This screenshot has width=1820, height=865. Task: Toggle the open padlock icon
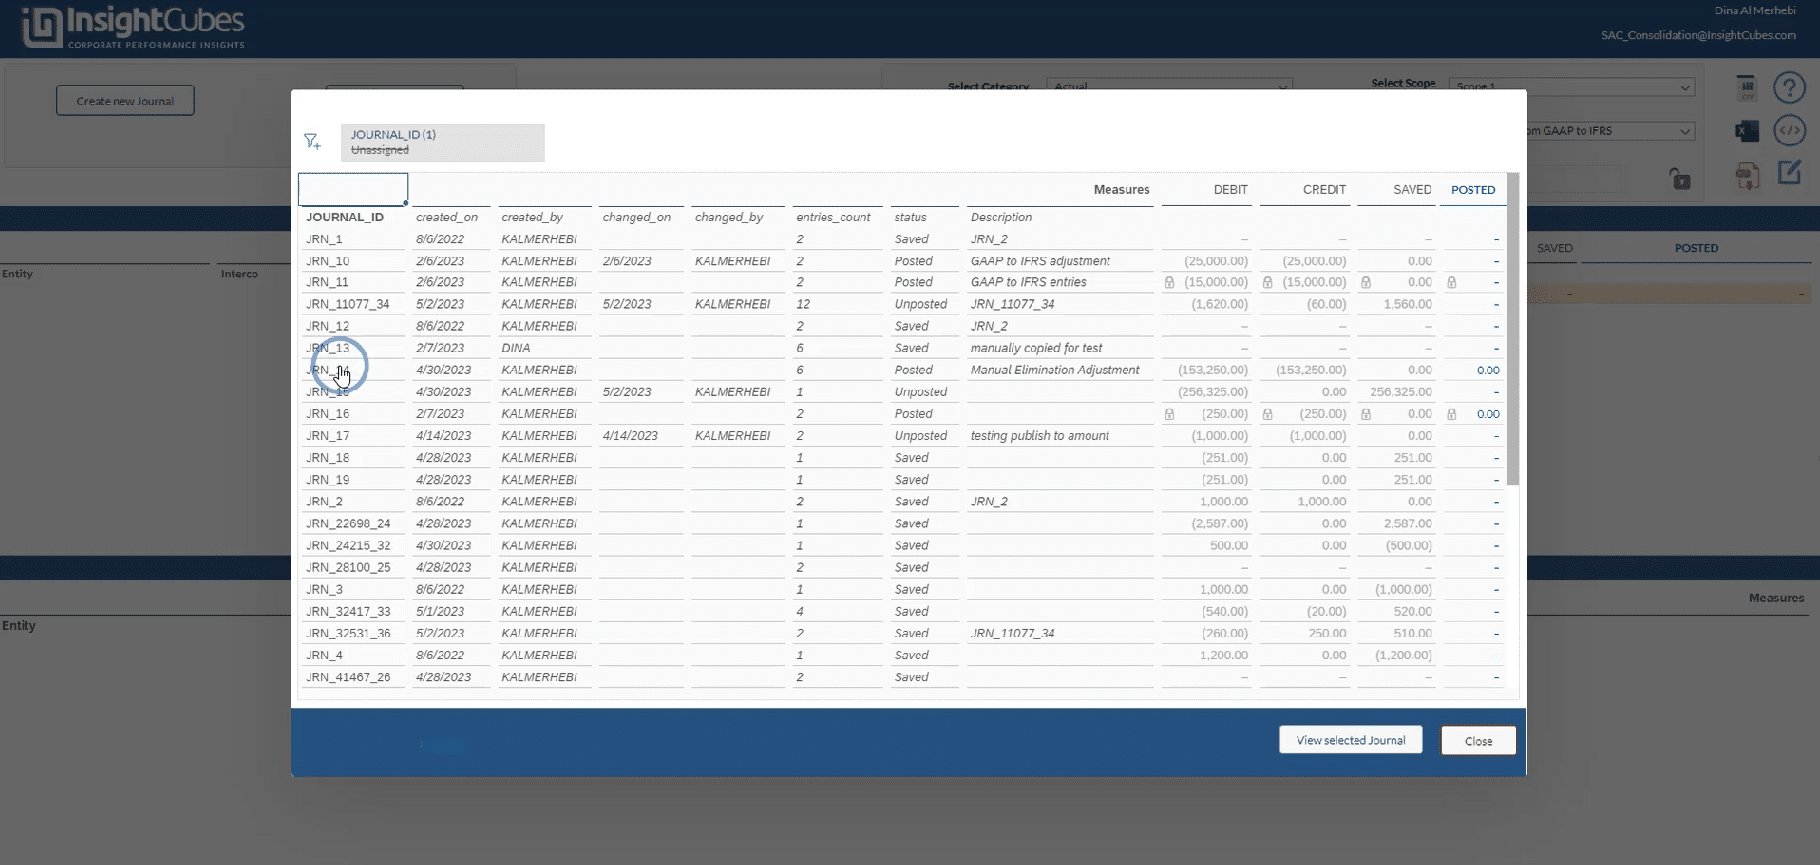[x=1680, y=179]
